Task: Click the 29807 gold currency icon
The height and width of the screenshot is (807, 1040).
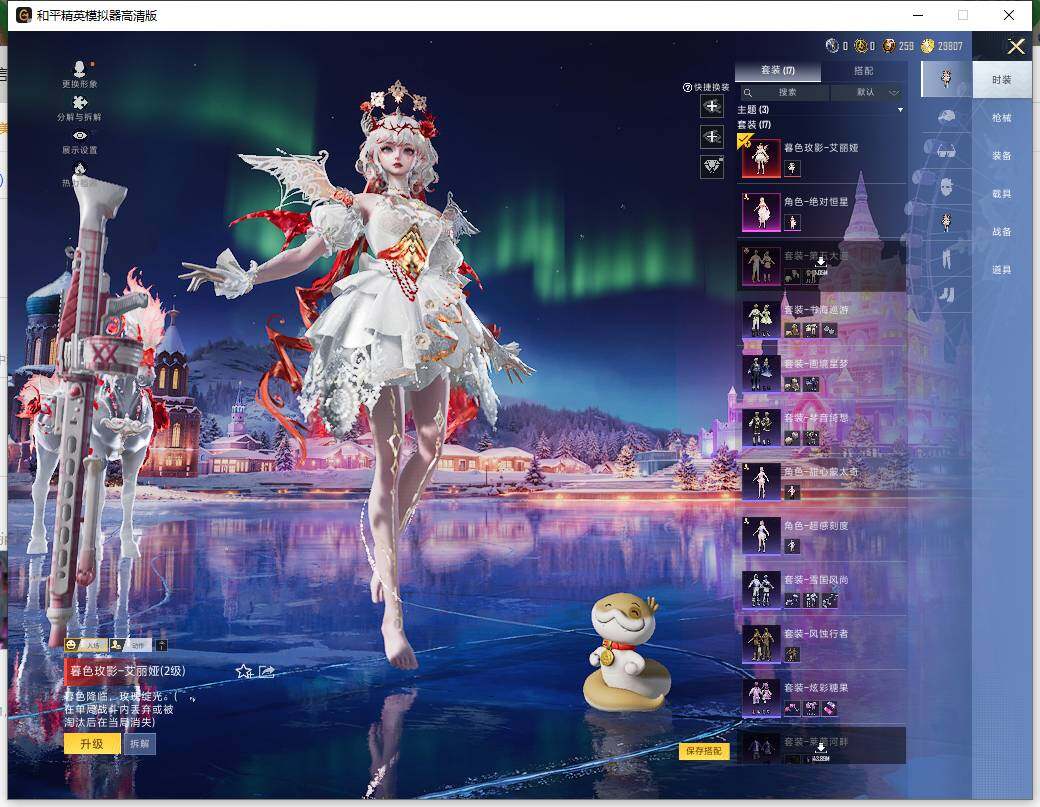Action: coord(927,45)
